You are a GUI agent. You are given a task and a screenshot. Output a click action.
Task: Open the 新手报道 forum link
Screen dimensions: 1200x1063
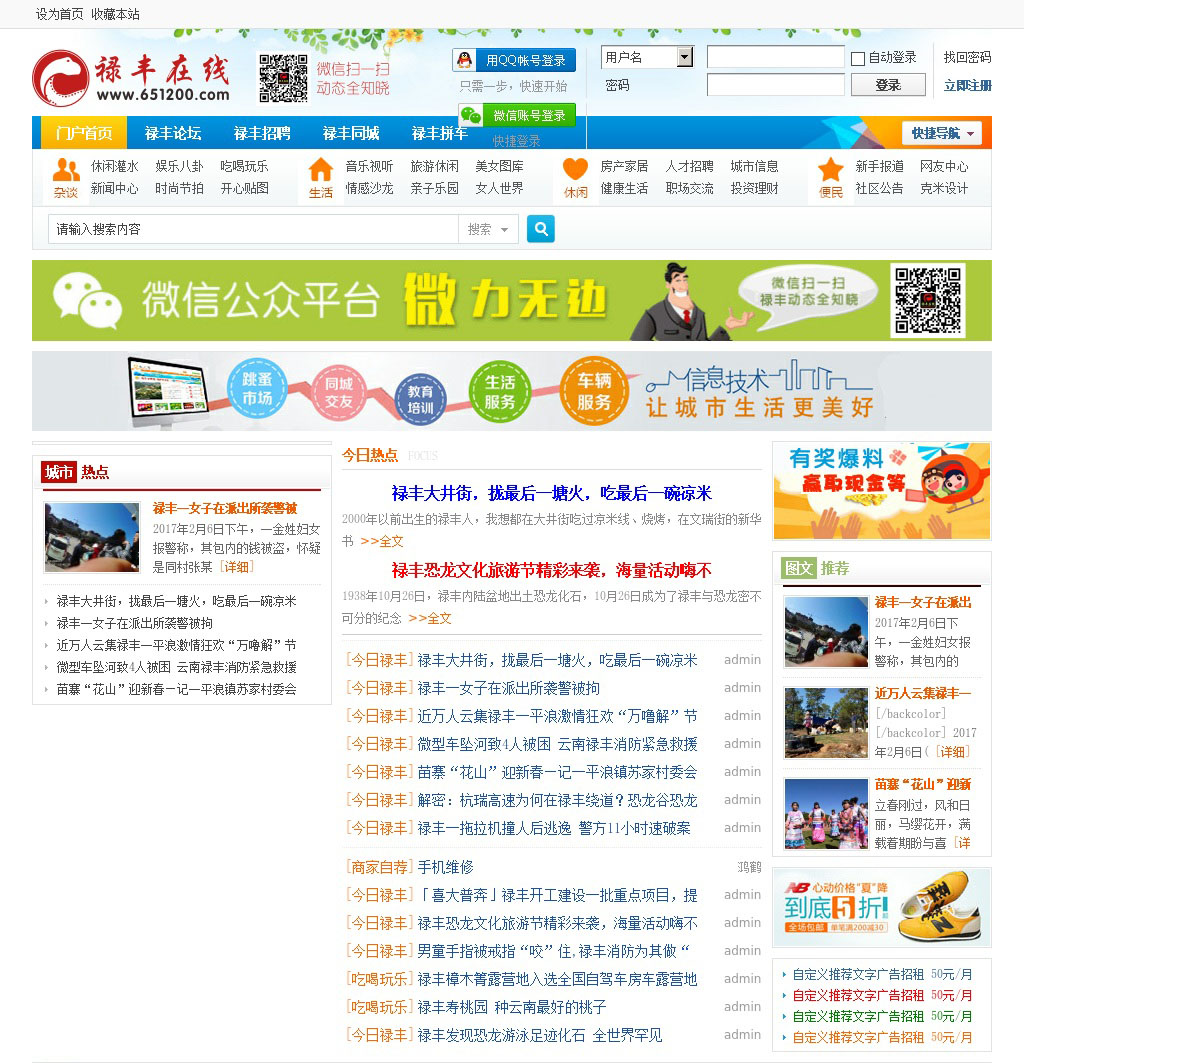pos(879,166)
